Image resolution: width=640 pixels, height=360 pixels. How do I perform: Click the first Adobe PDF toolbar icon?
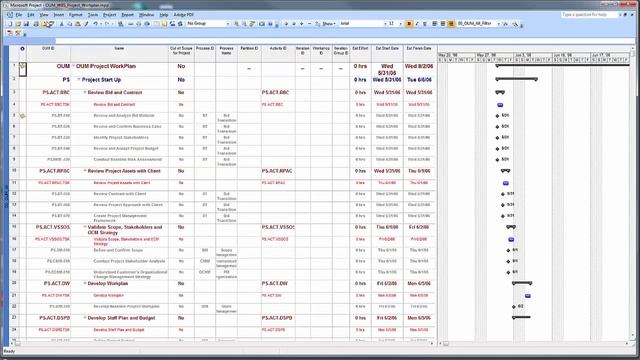(x=10, y=33)
